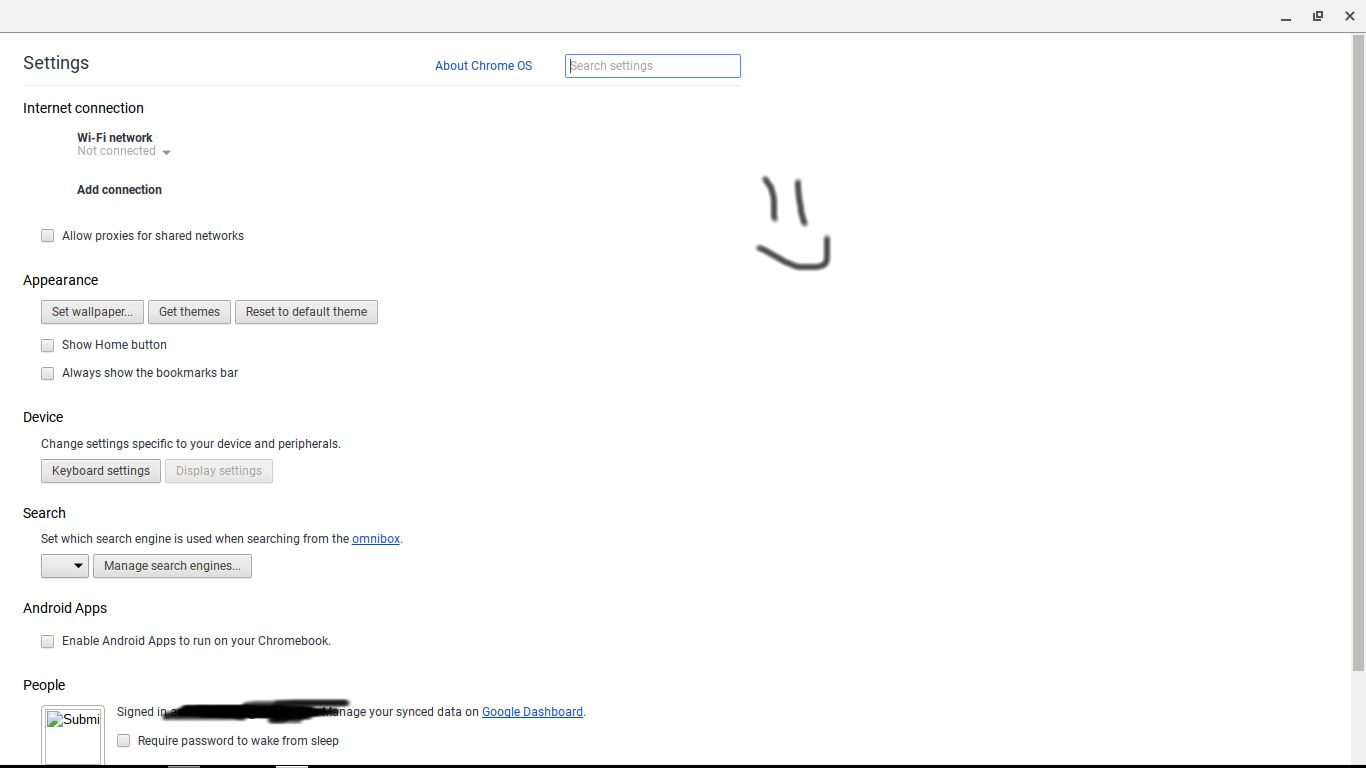Click Reset to default theme
This screenshot has width=1366, height=768.
point(306,312)
